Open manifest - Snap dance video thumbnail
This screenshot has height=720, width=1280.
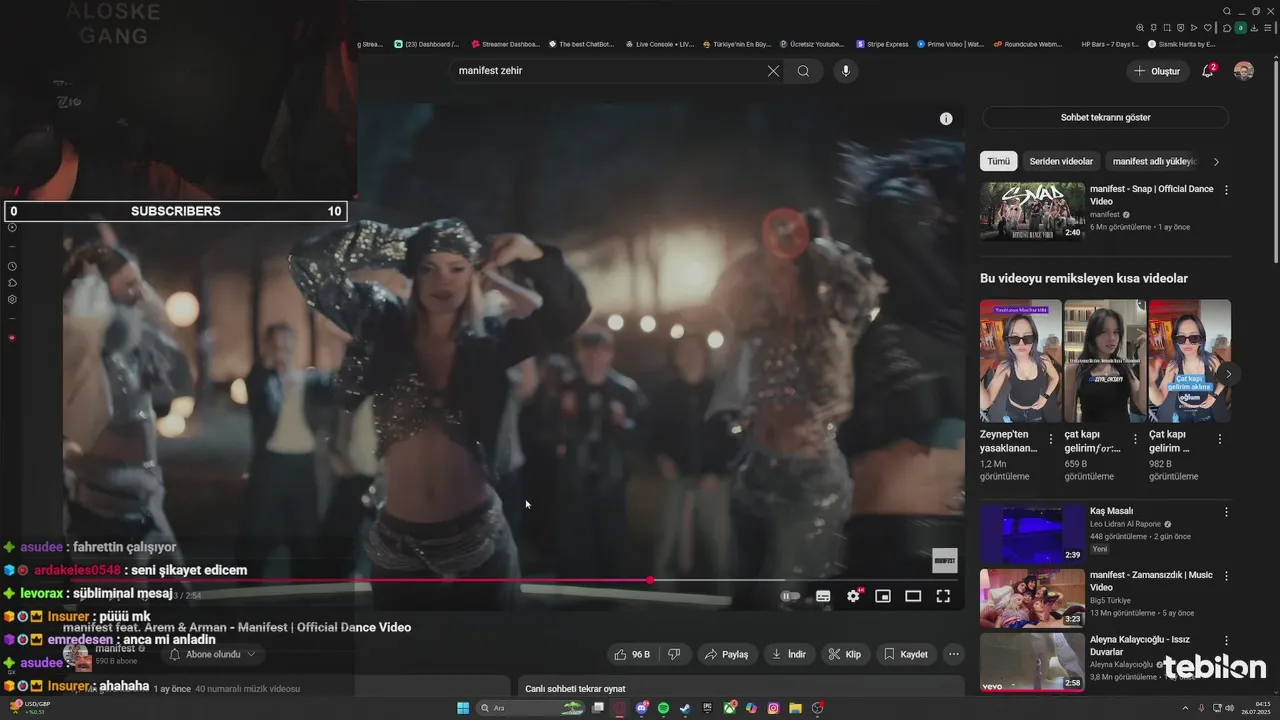pos(1032,211)
